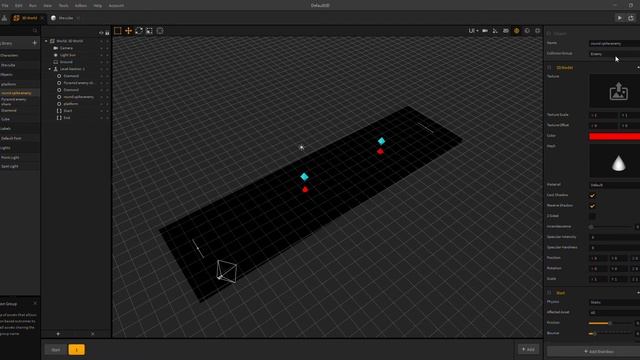This screenshot has width=640, height=360.
Task: Click the plus icon beside the library header
Action: (34, 43)
